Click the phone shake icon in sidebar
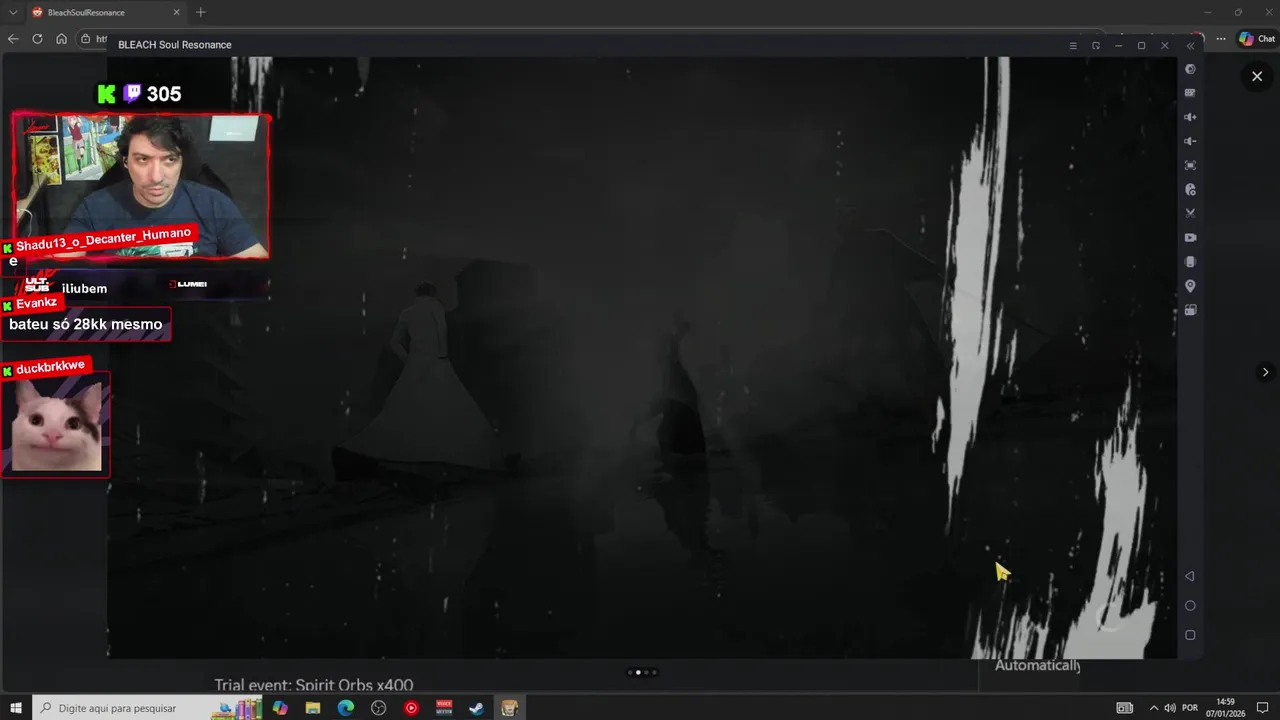 [x=1190, y=262]
